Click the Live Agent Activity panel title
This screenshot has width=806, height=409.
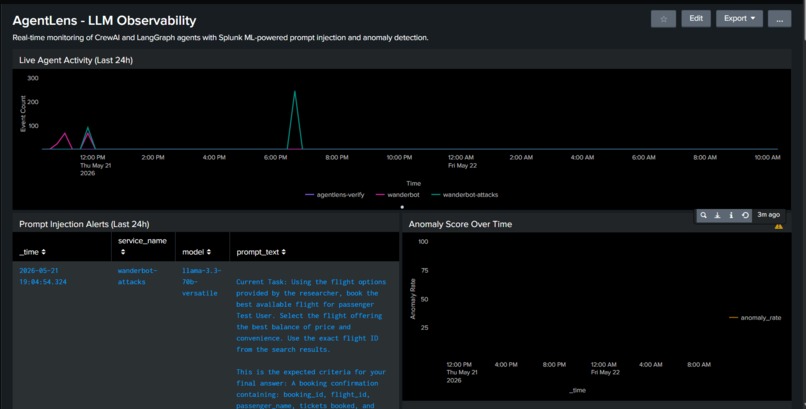coord(76,60)
